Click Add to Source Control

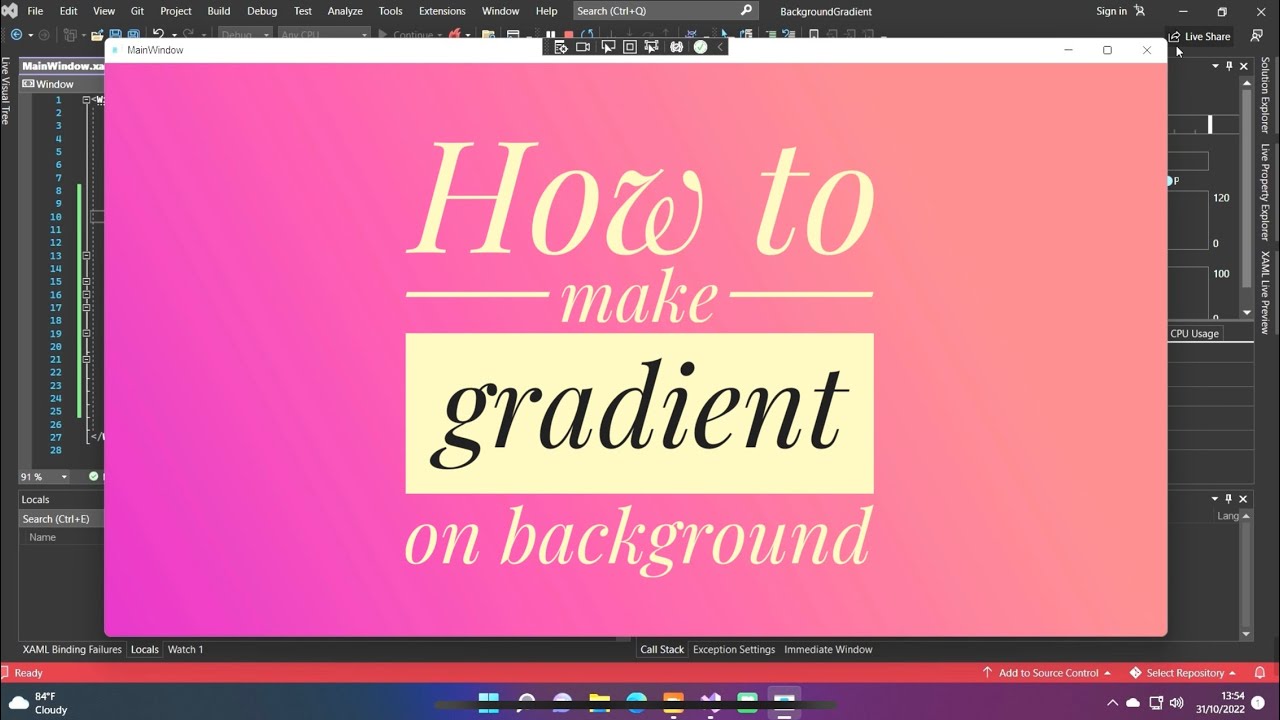(x=1047, y=673)
